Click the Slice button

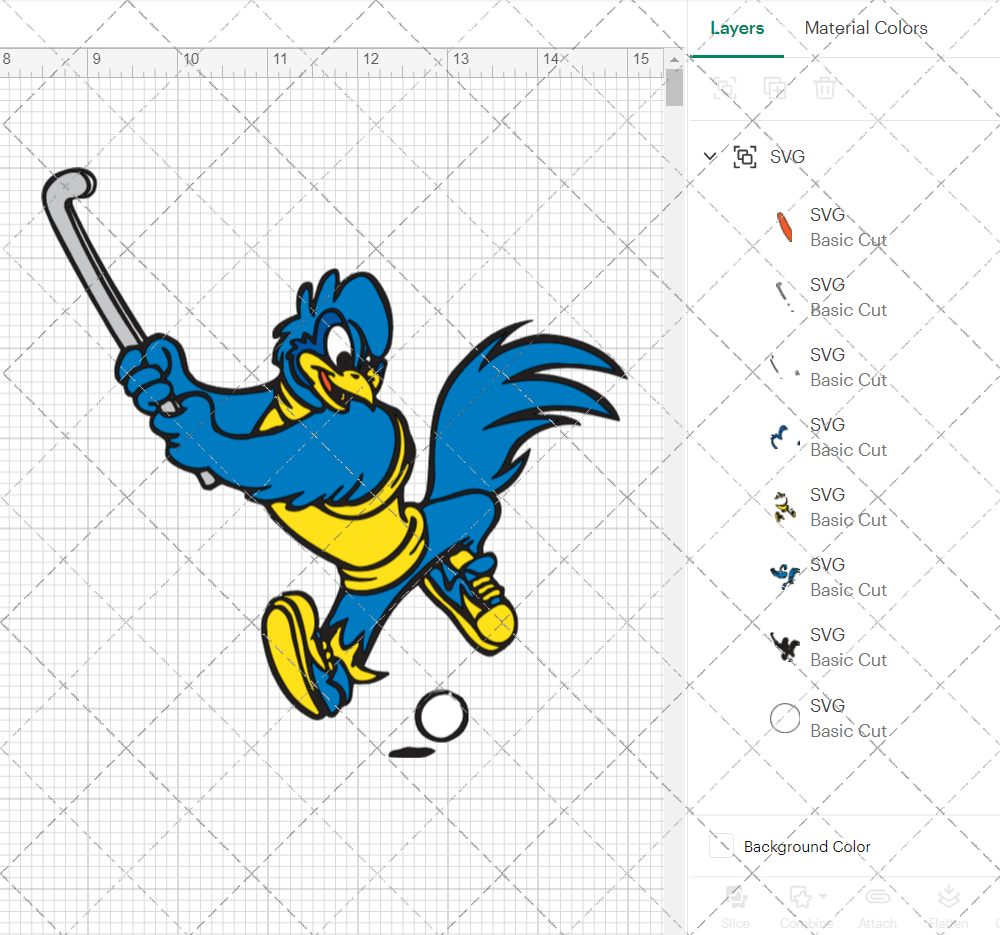pyautogui.click(x=735, y=907)
